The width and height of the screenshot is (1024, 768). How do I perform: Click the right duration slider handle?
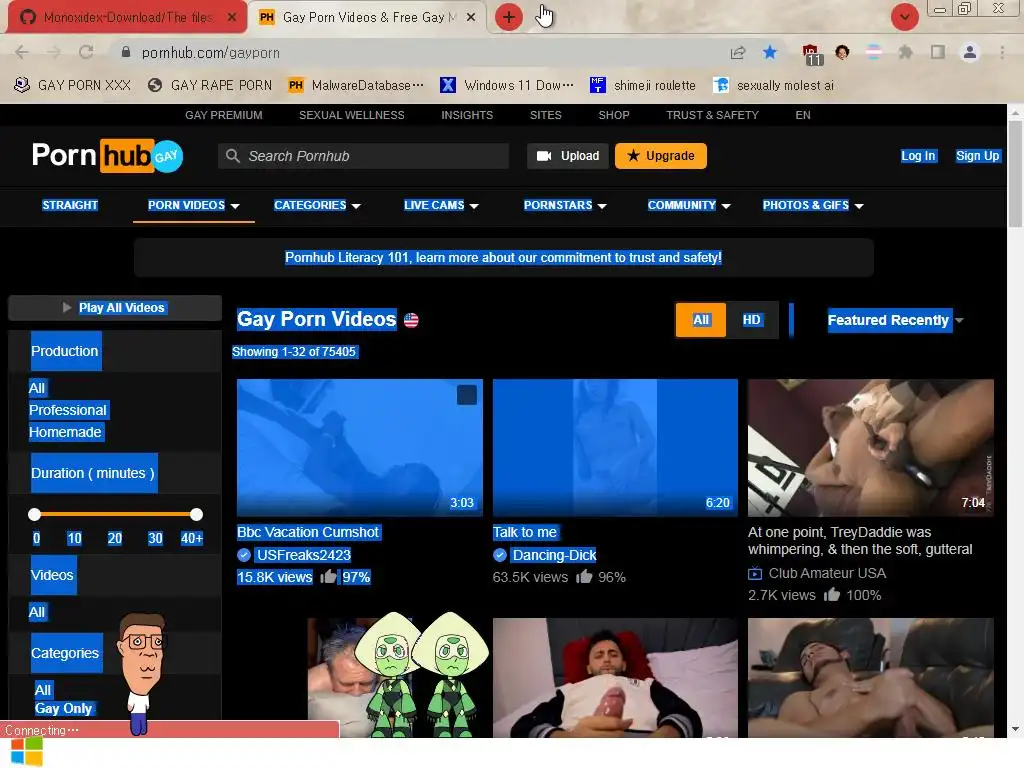point(197,515)
